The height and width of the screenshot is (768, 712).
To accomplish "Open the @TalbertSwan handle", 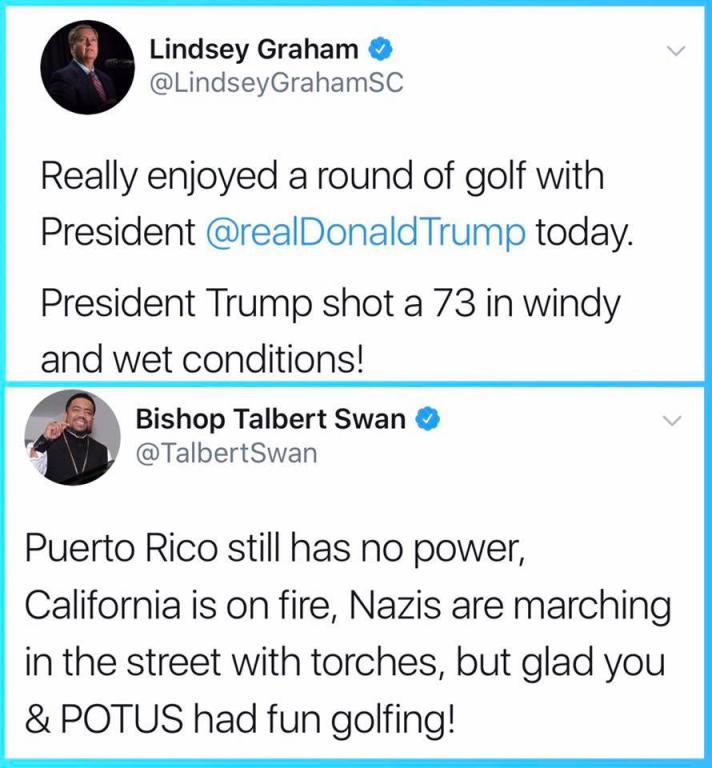I will point(225,453).
